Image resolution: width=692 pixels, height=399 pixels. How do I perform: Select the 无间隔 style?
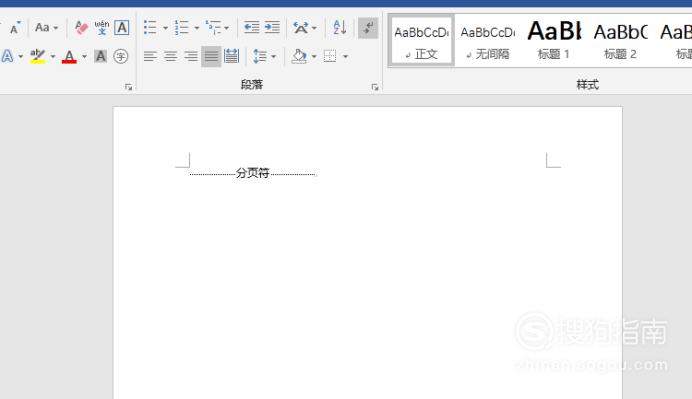tap(488, 41)
